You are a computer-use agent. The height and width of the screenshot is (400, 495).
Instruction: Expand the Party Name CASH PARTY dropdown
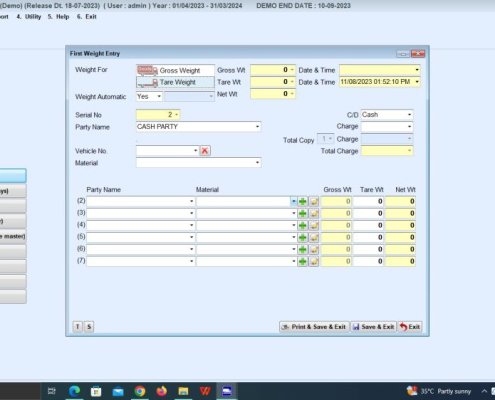(257, 127)
